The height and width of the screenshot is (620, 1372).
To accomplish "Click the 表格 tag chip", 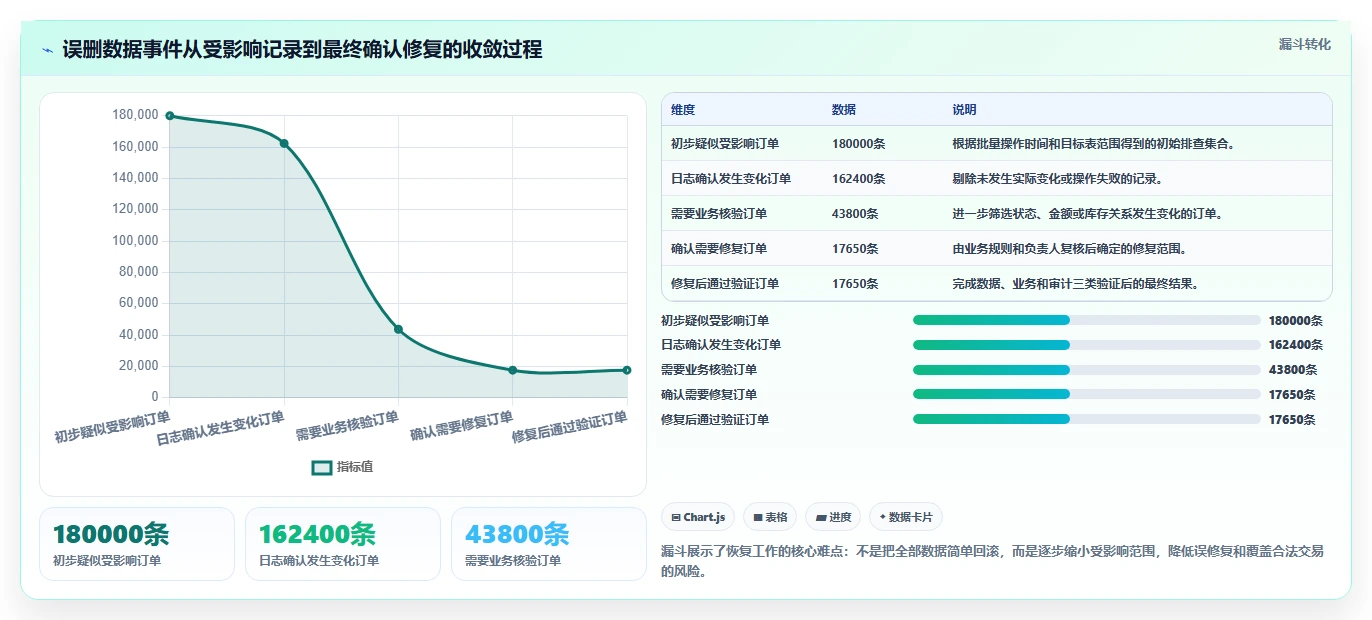I will [770, 517].
